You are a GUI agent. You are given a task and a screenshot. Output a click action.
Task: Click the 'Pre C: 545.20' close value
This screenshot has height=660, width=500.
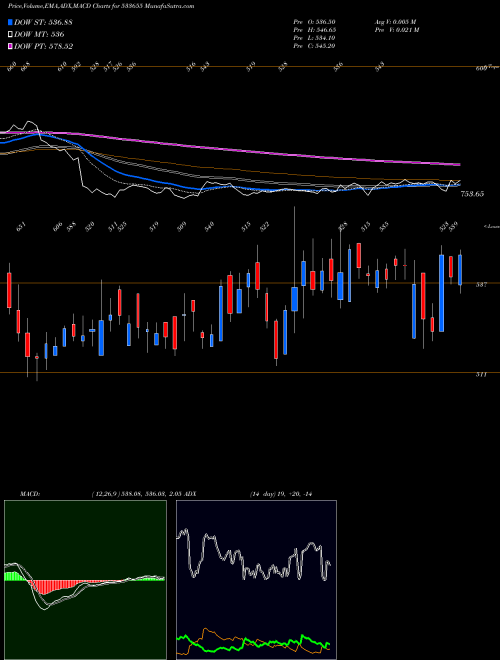pyautogui.click(x=314, y=46)
